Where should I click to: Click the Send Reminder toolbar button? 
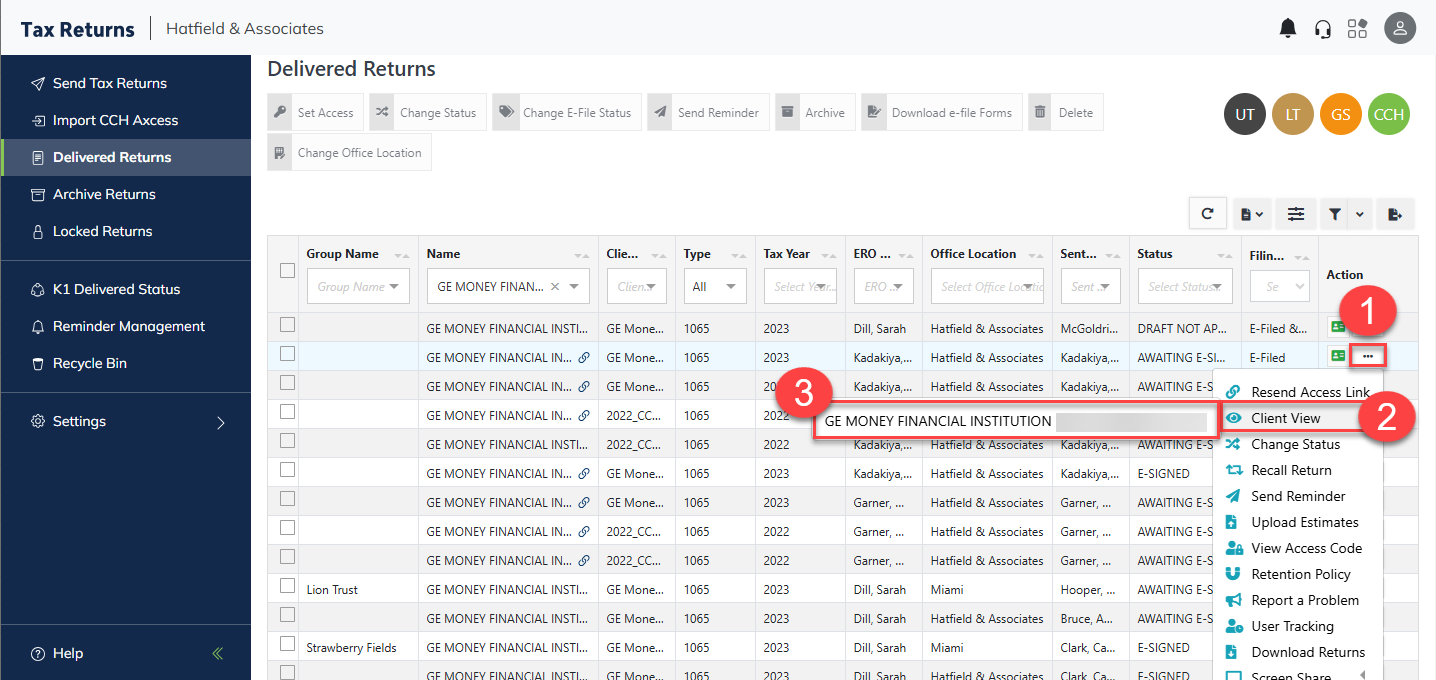[x=708, y=113]
